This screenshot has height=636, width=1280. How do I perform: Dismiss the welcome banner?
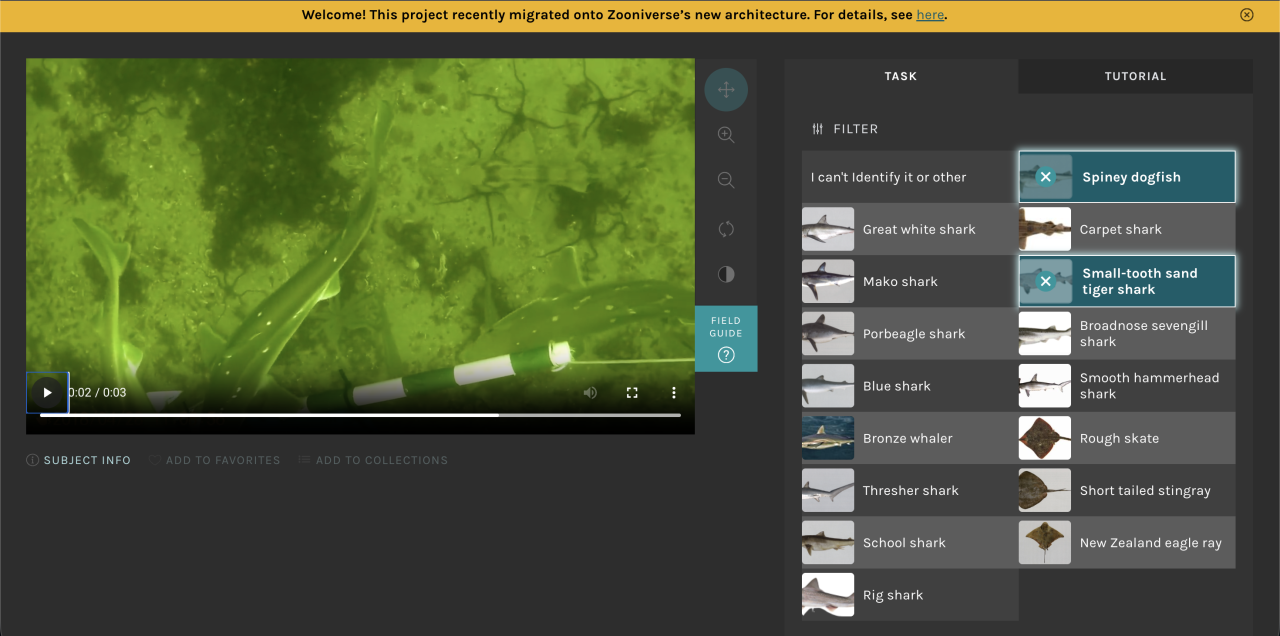pos(1246,15)
